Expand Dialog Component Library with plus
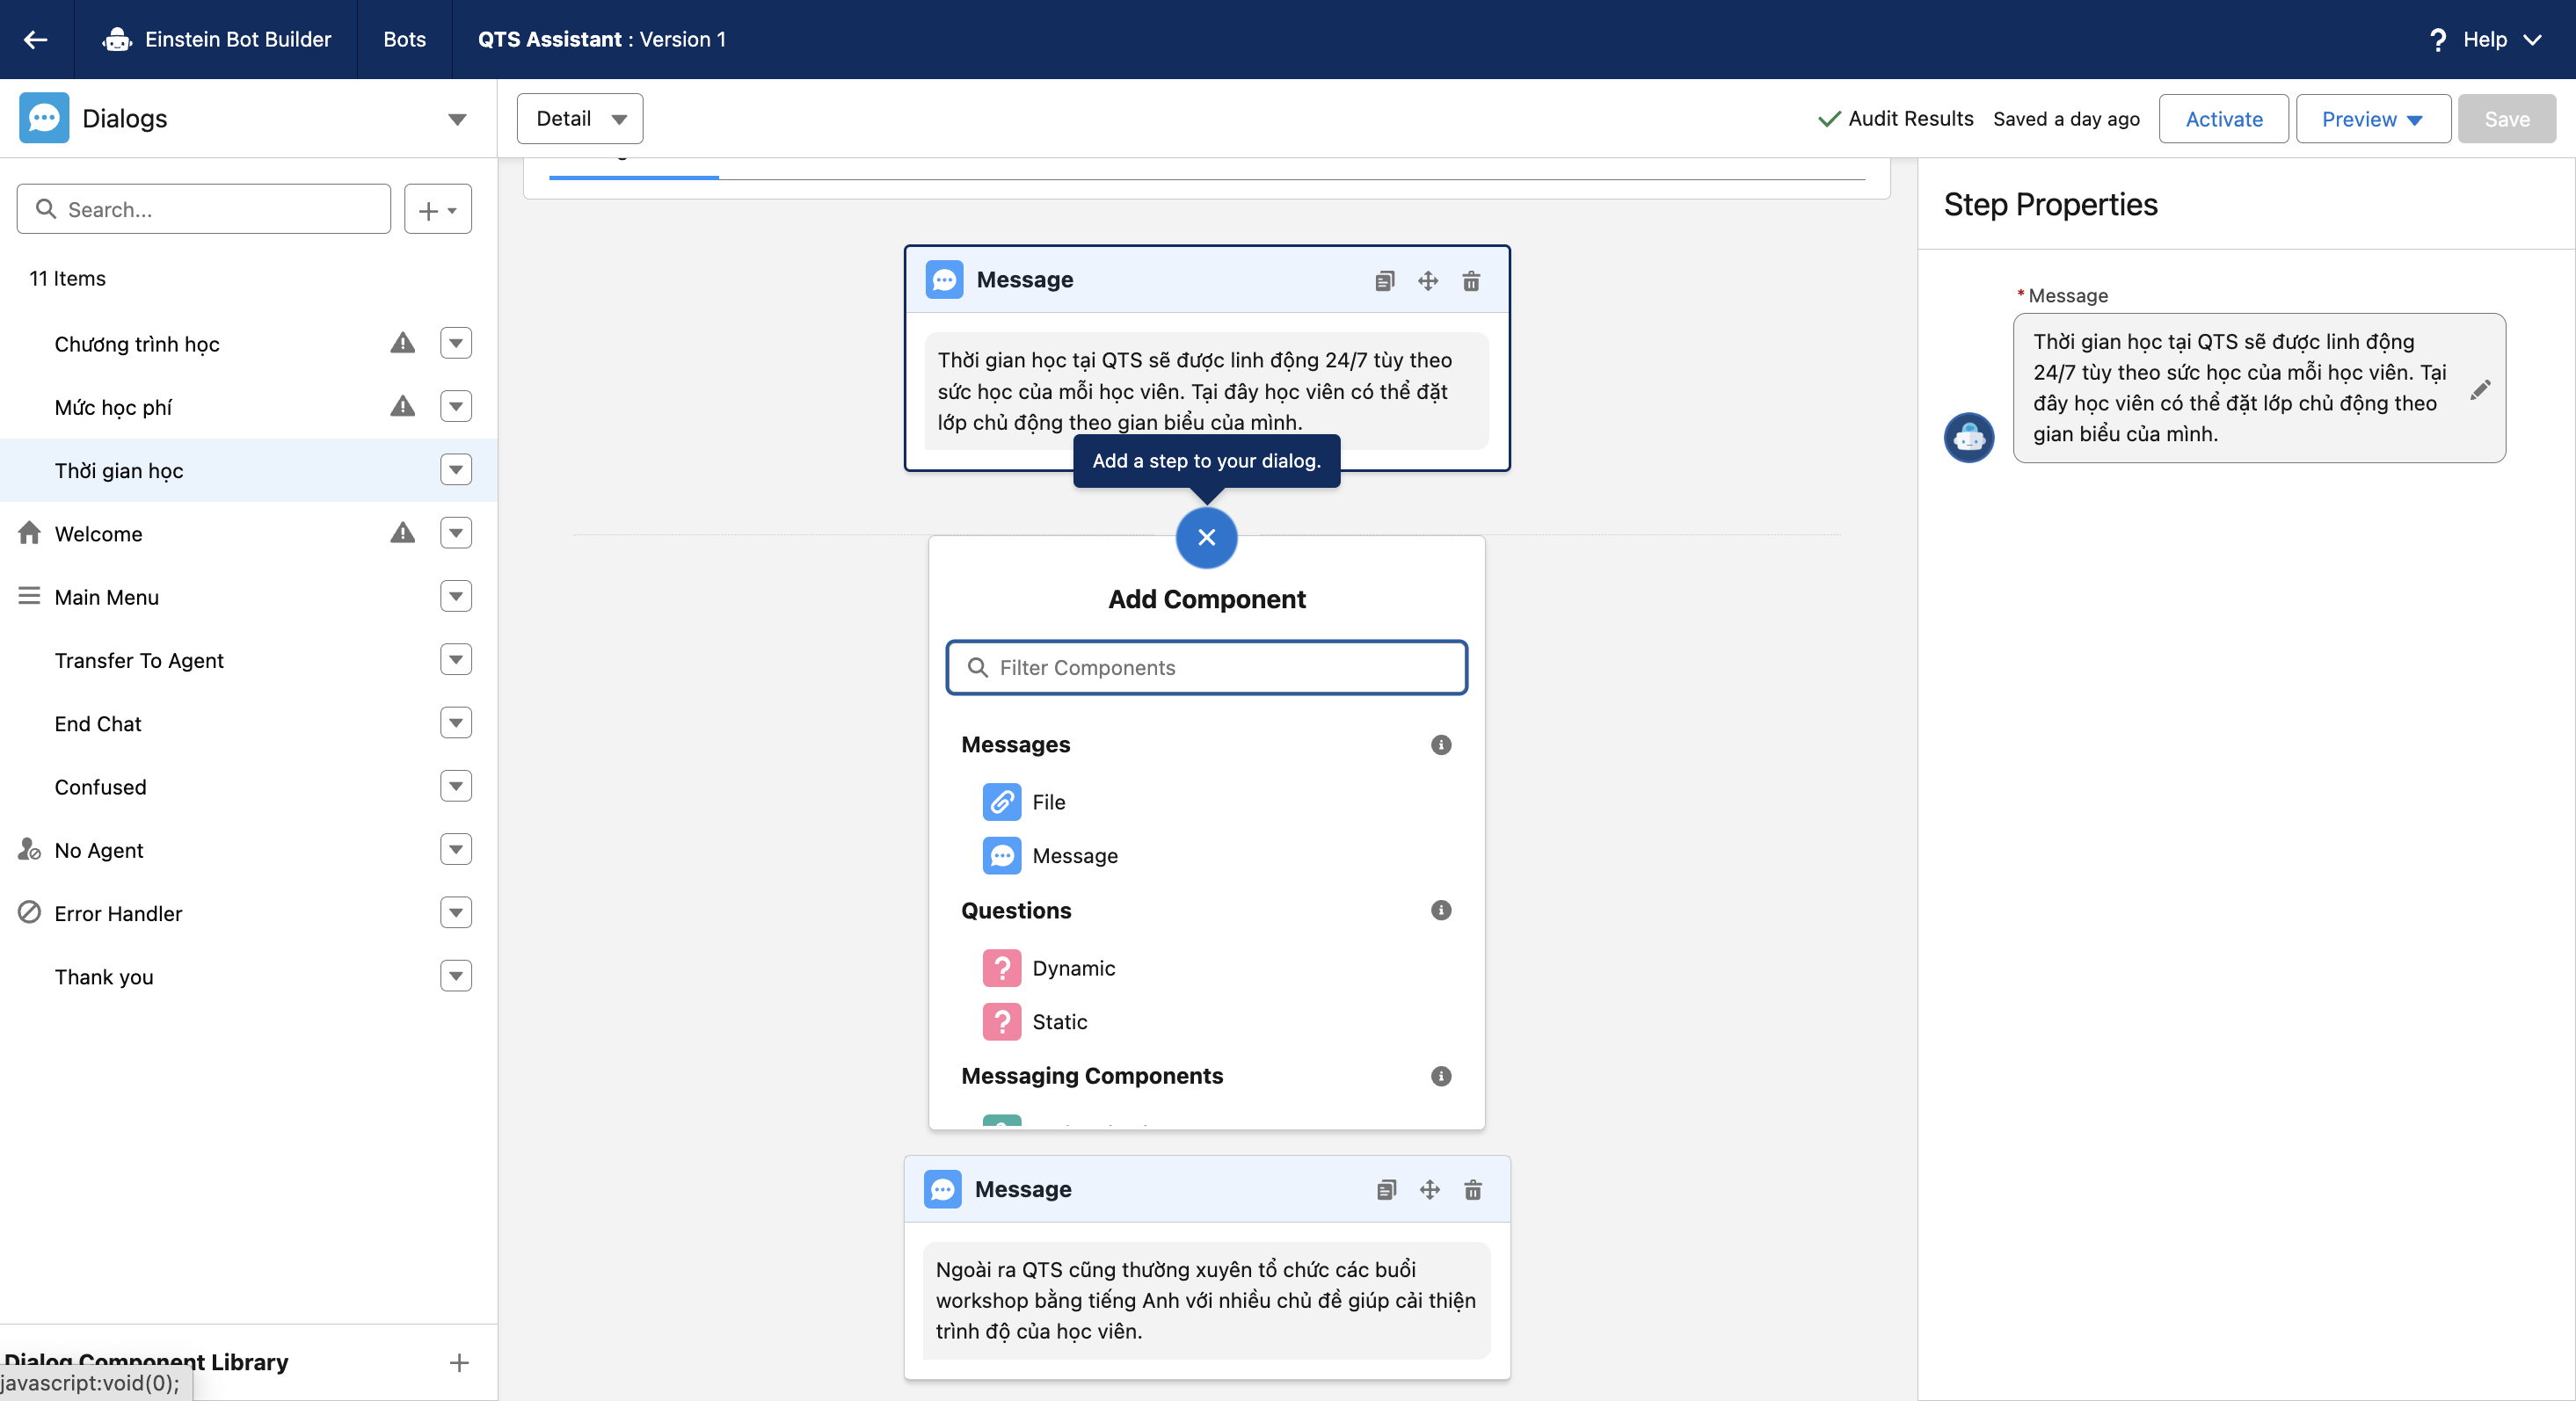Viewport: 2576px width, 1401px height. pos(459,1363)
